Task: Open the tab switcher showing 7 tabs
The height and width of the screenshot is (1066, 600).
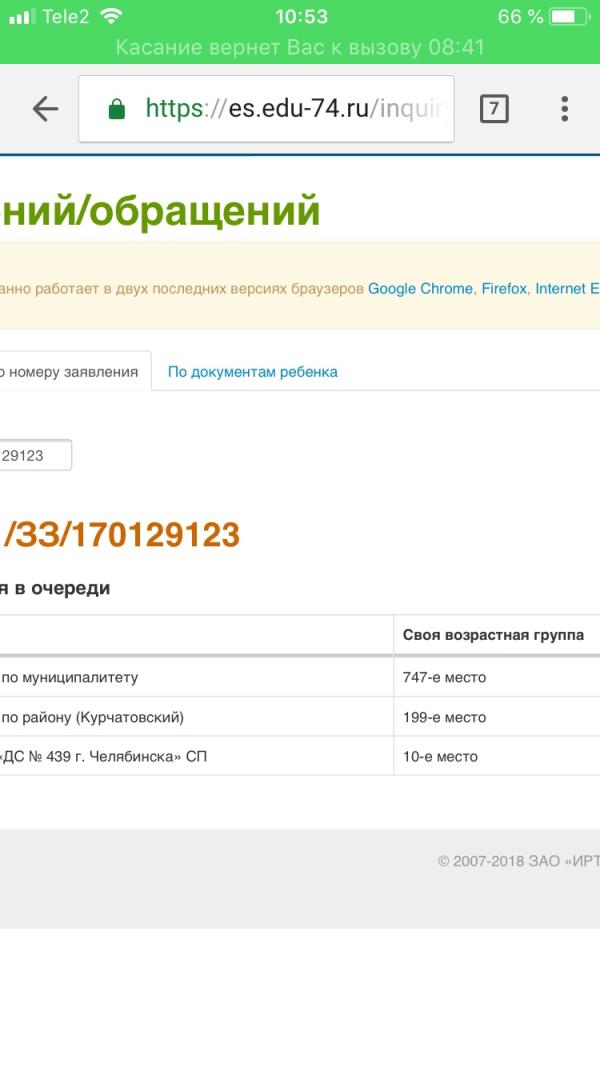Action: tap(494, 109)
